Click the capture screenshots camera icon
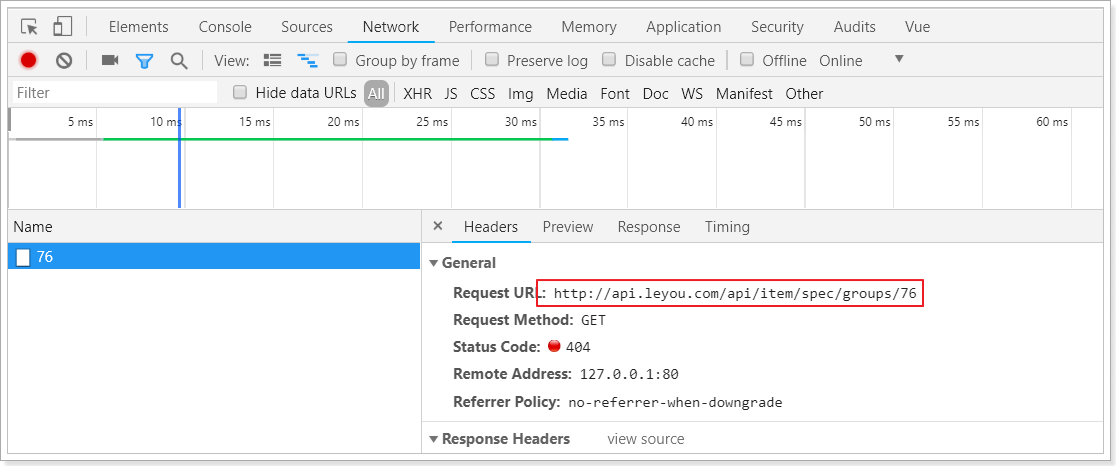1116x466 pixels. coord(110,60)
